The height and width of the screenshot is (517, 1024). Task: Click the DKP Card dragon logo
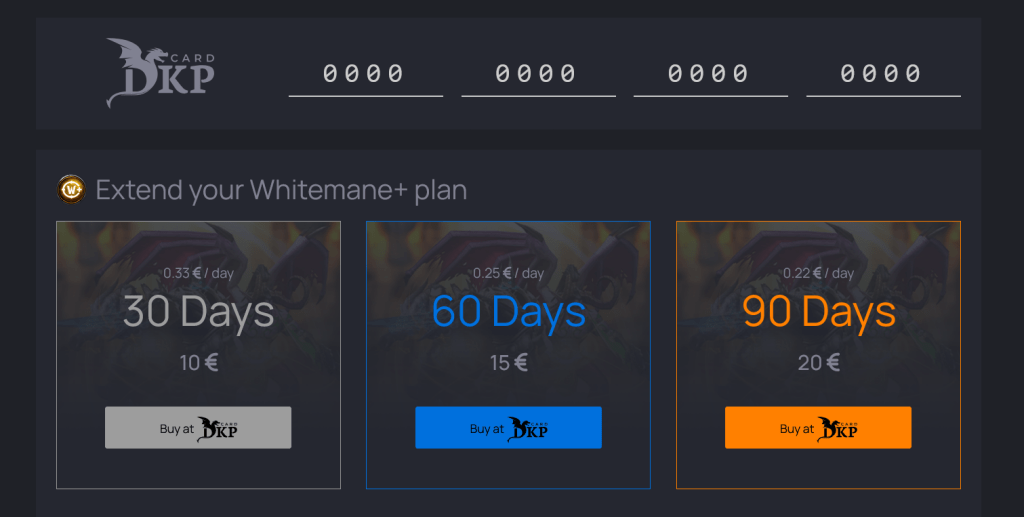pyautogui.click(x=160, y=73)
